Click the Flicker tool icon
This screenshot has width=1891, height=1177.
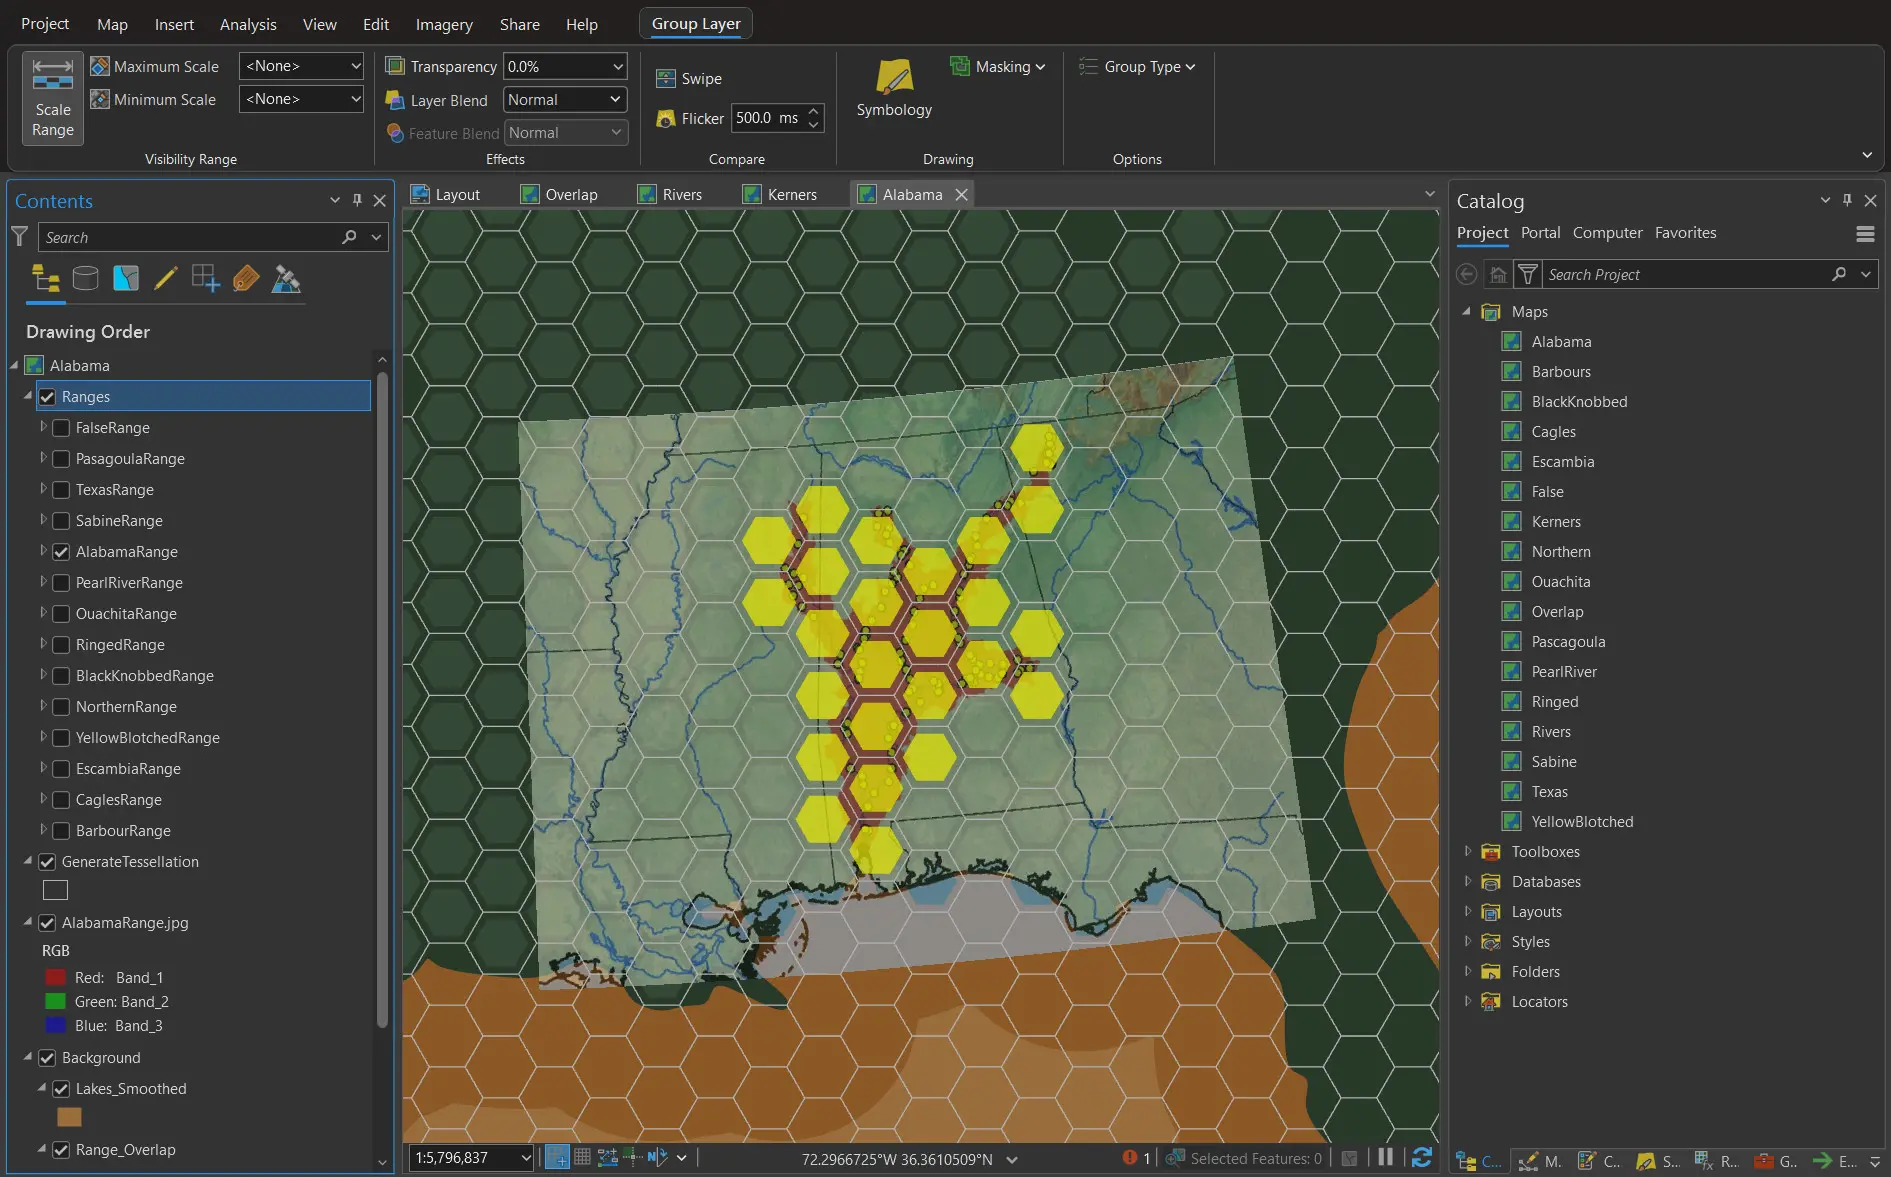tap(665, 118)
